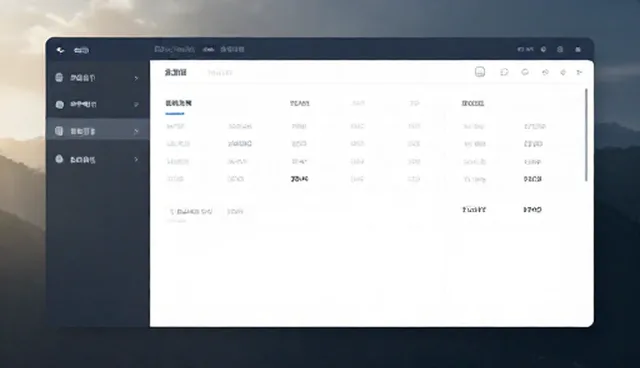
Task: Expand the highlighted third sidebar item's chevron
Action: (x=136, y=131)
